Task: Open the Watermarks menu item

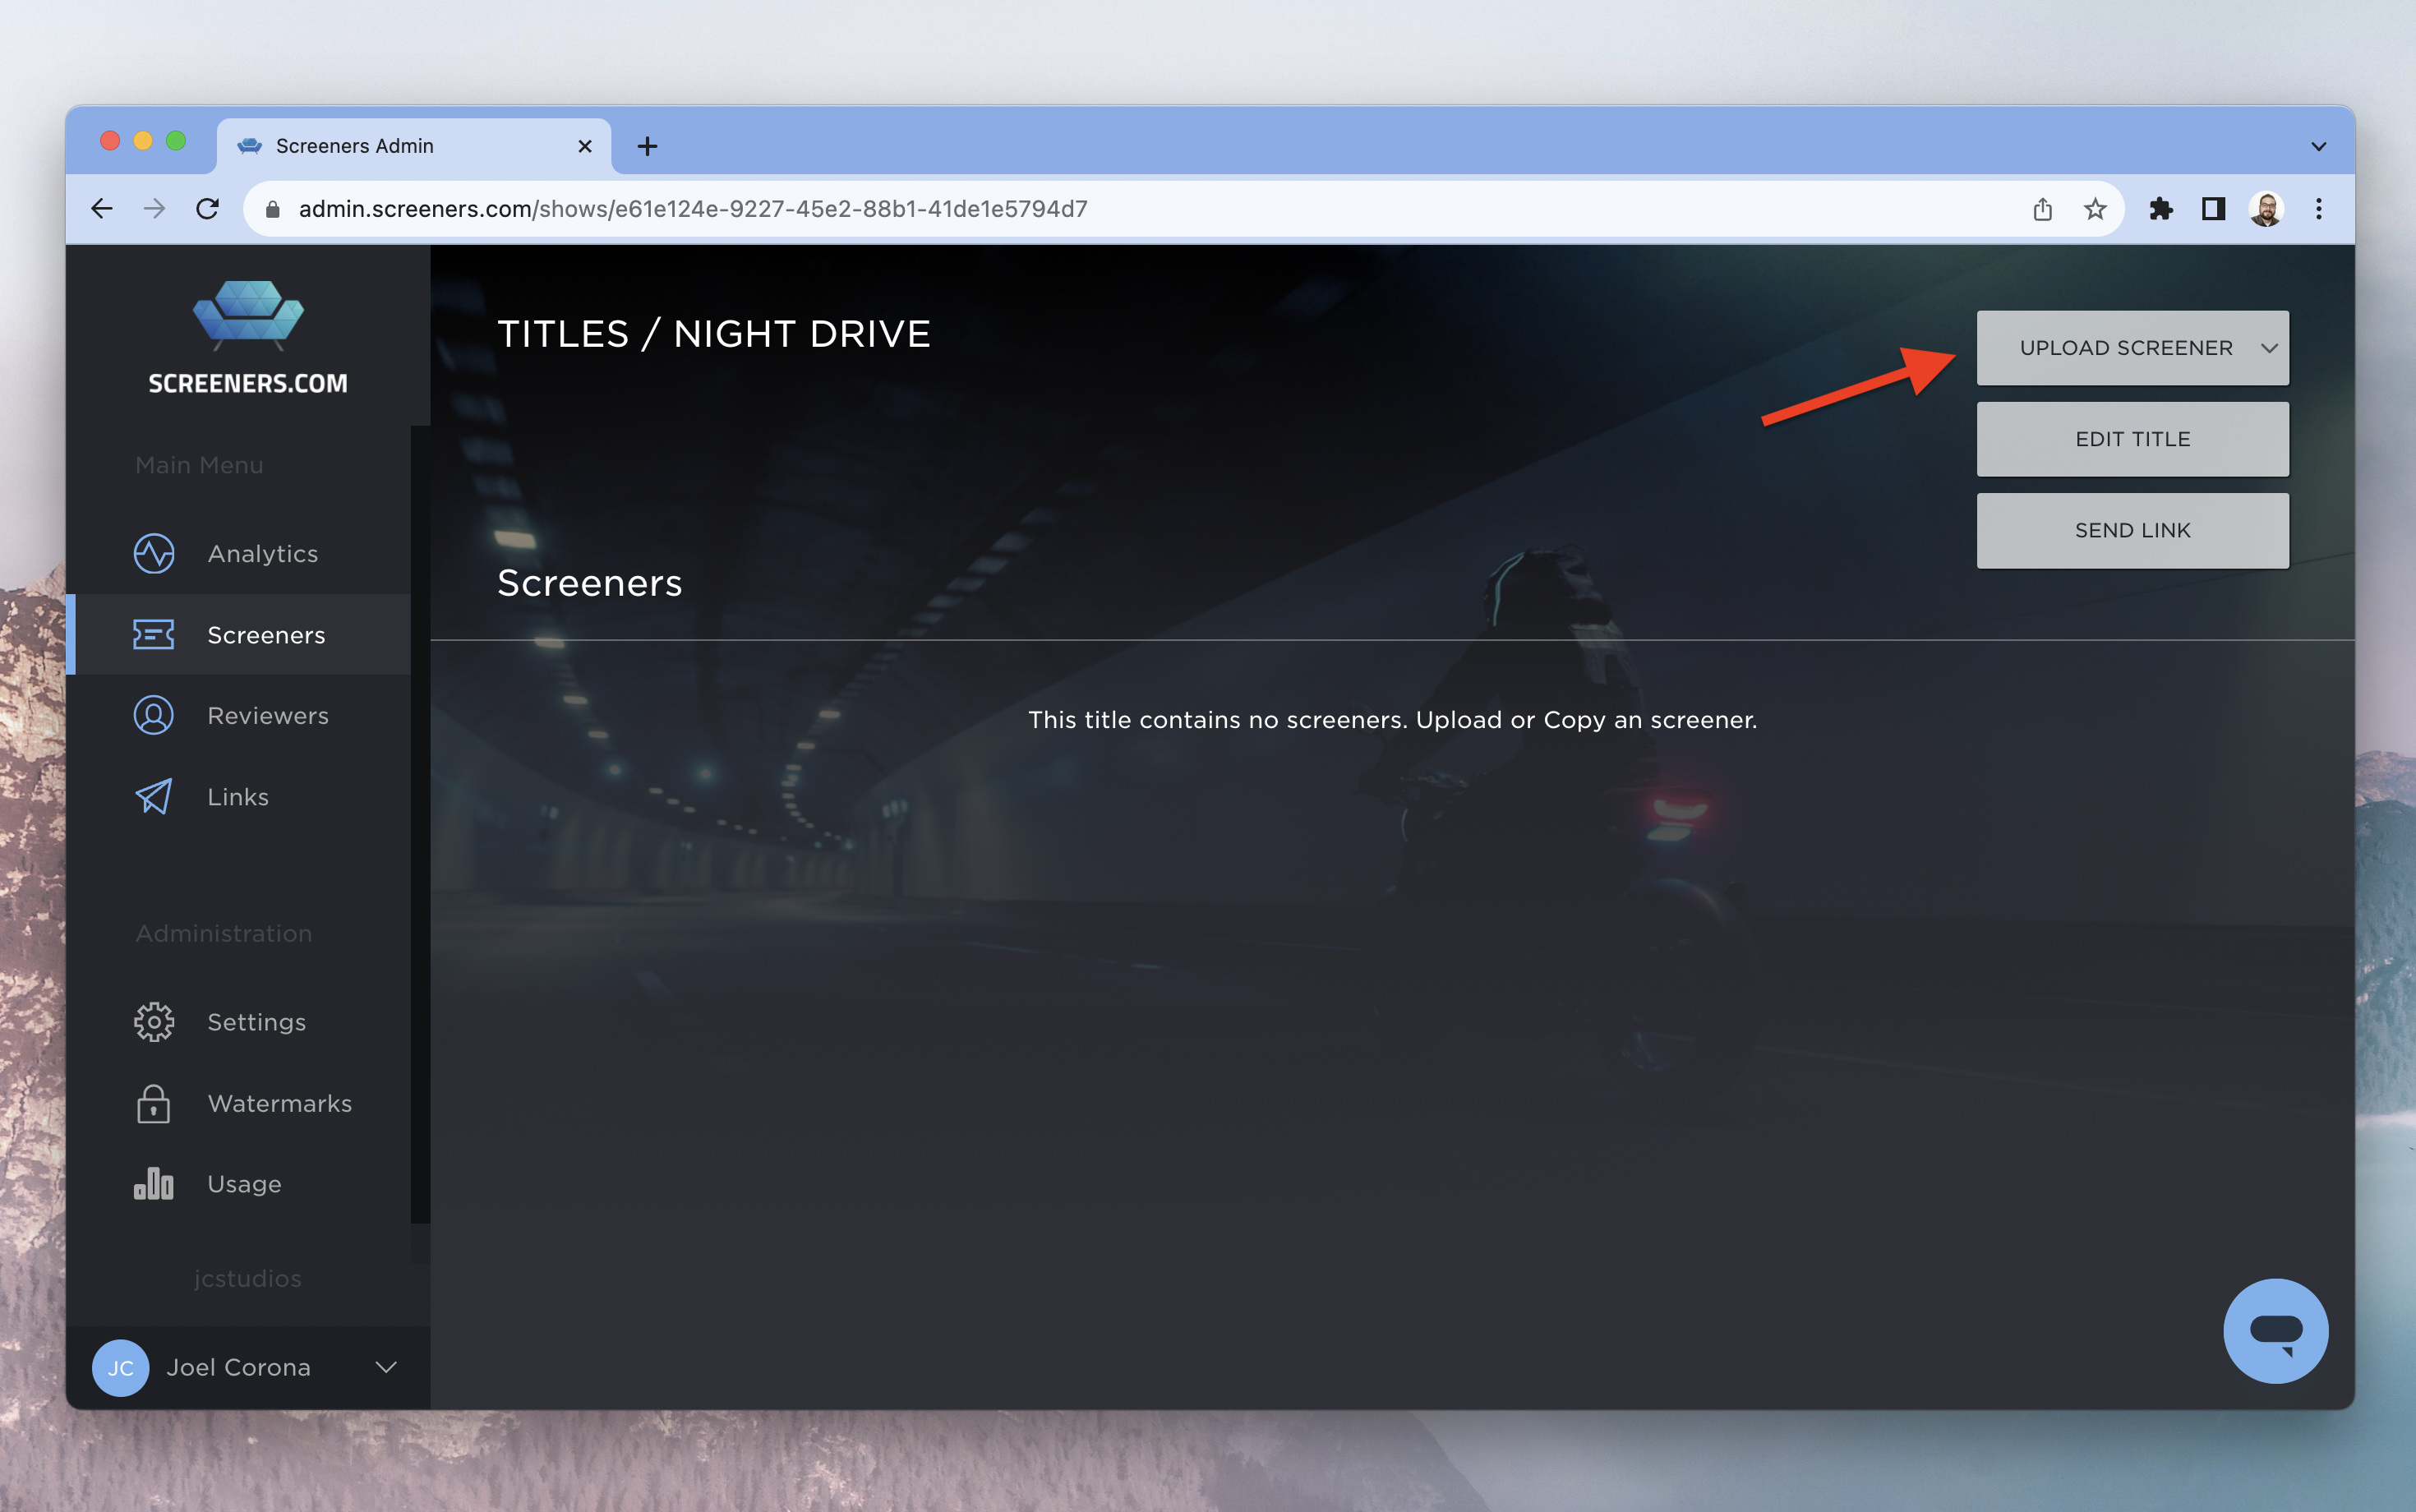Action: [x=240, y=1103]
